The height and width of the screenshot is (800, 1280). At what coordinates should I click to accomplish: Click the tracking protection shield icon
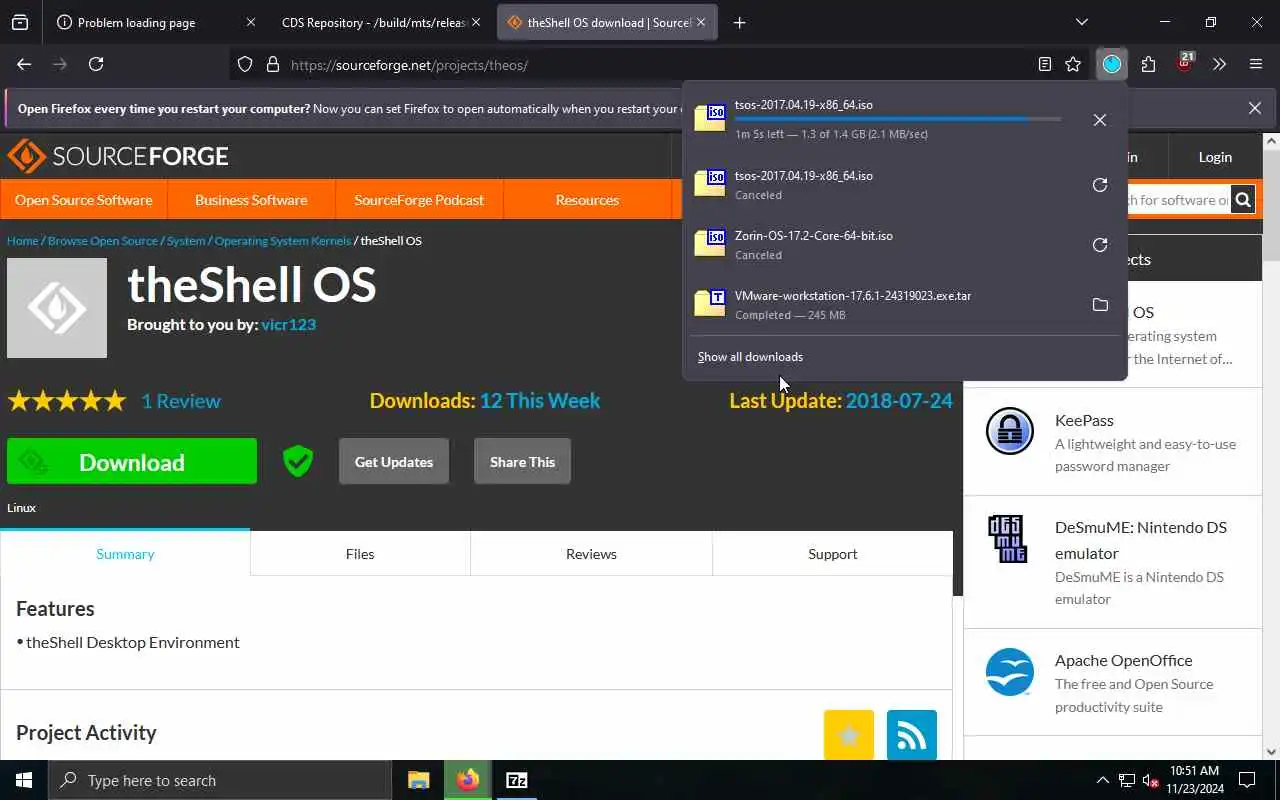point(245,64)
